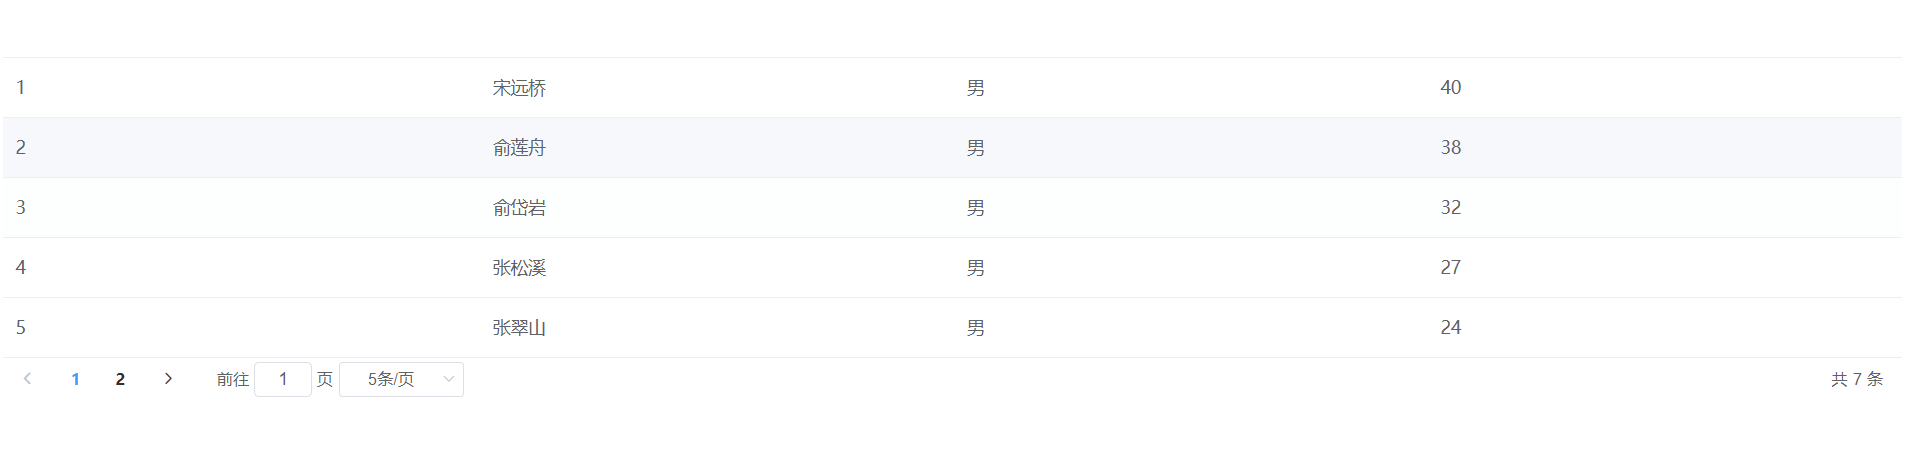Click the age cell showing 27
The width and height of the screenshot is (1909, 470).
(1450, 268)
